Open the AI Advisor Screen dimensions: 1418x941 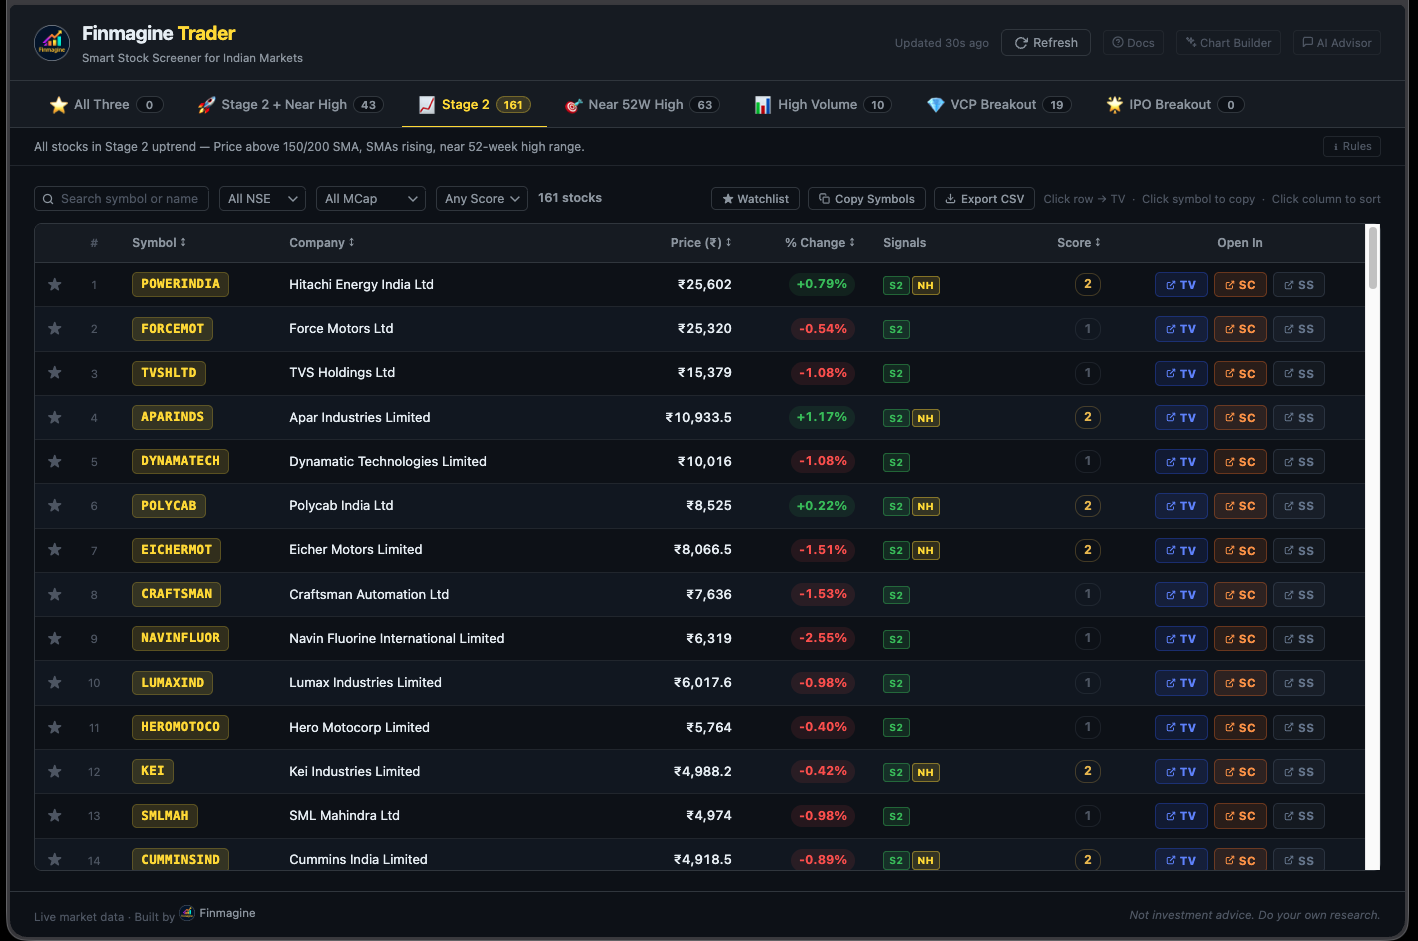(x=1337, y=42)
